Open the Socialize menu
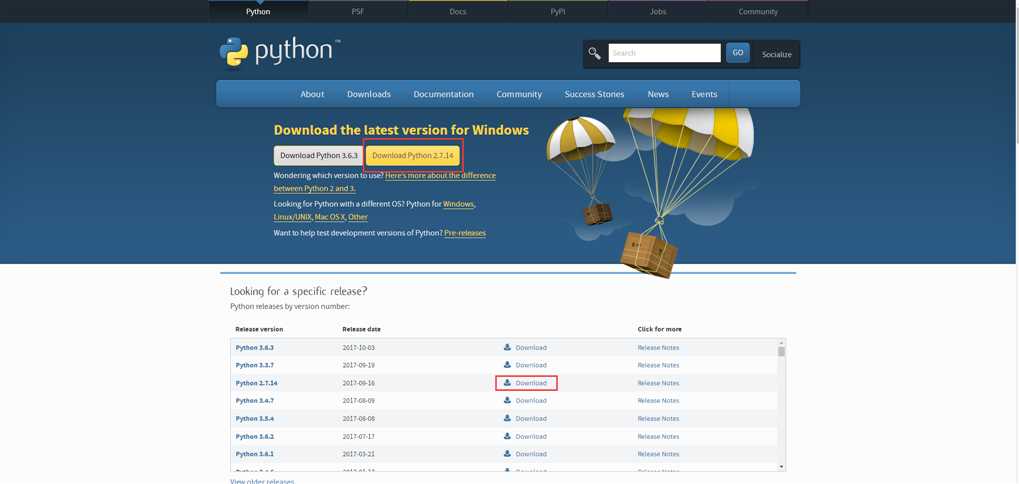1019x484 pixels. pos(777,55)
